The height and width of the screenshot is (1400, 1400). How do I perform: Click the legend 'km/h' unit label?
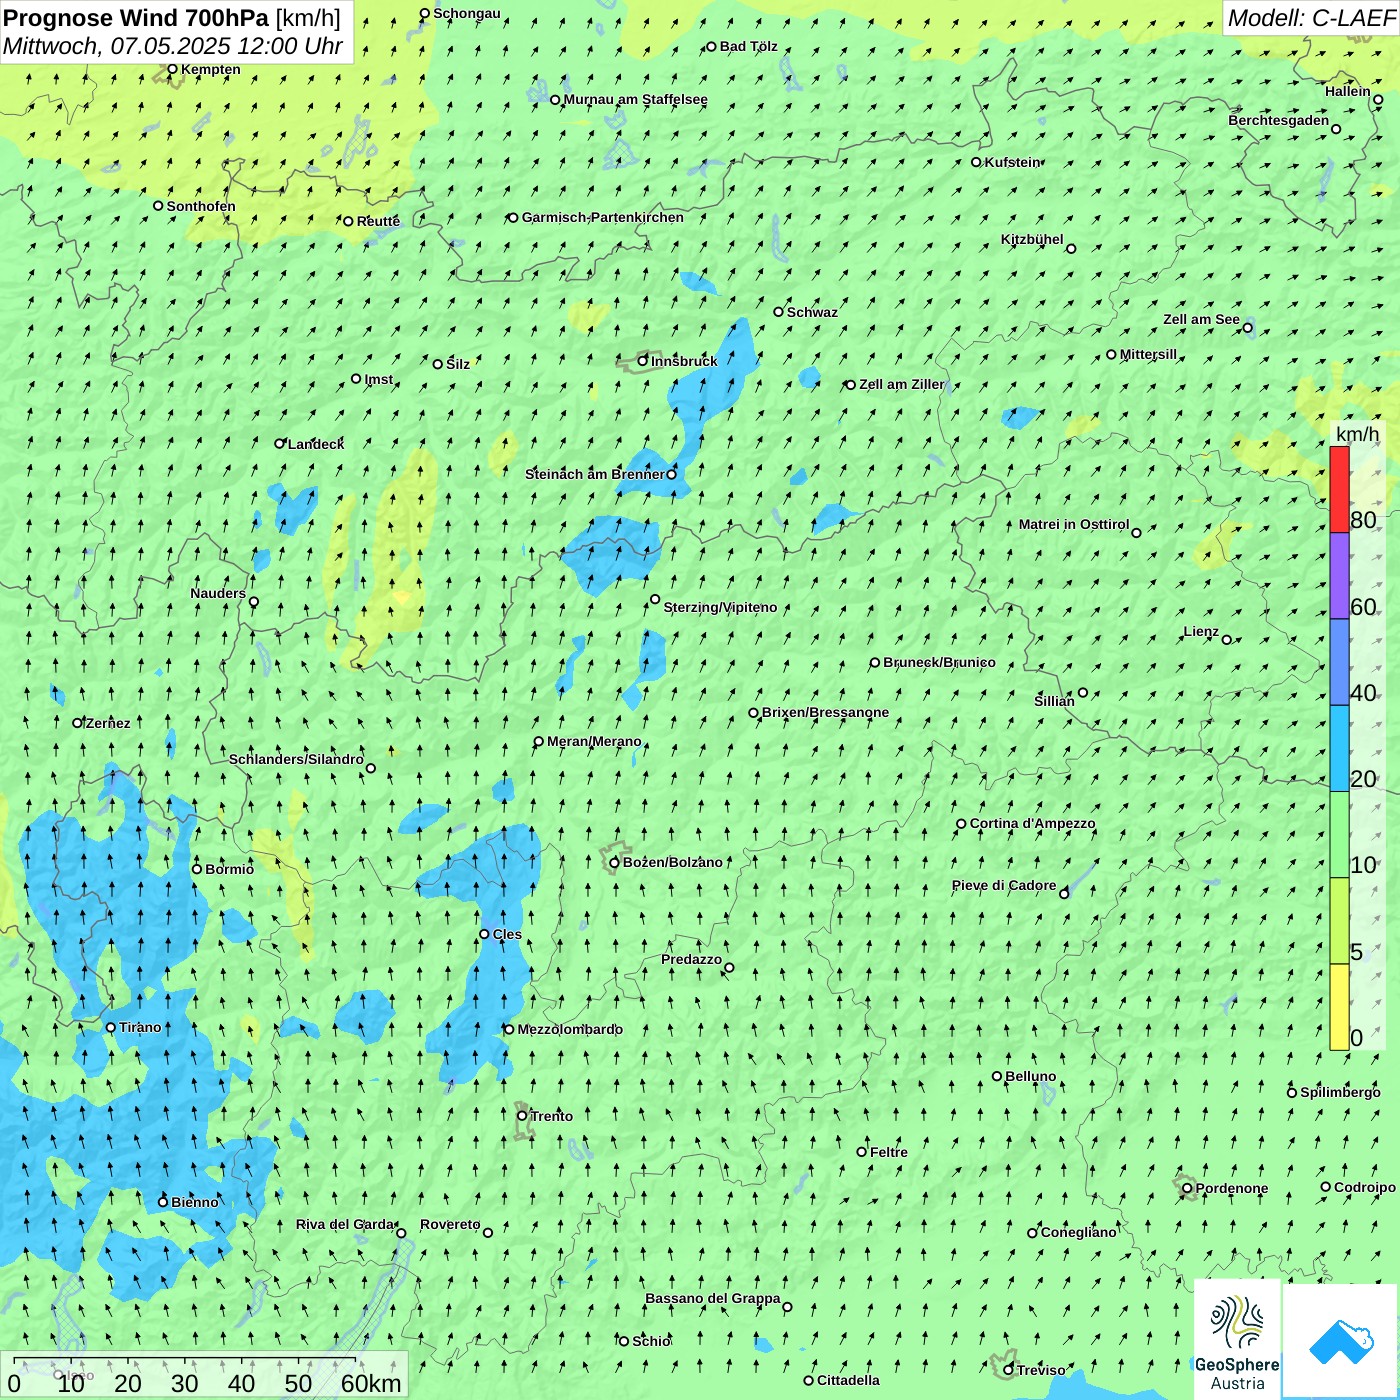(1357, 434)
